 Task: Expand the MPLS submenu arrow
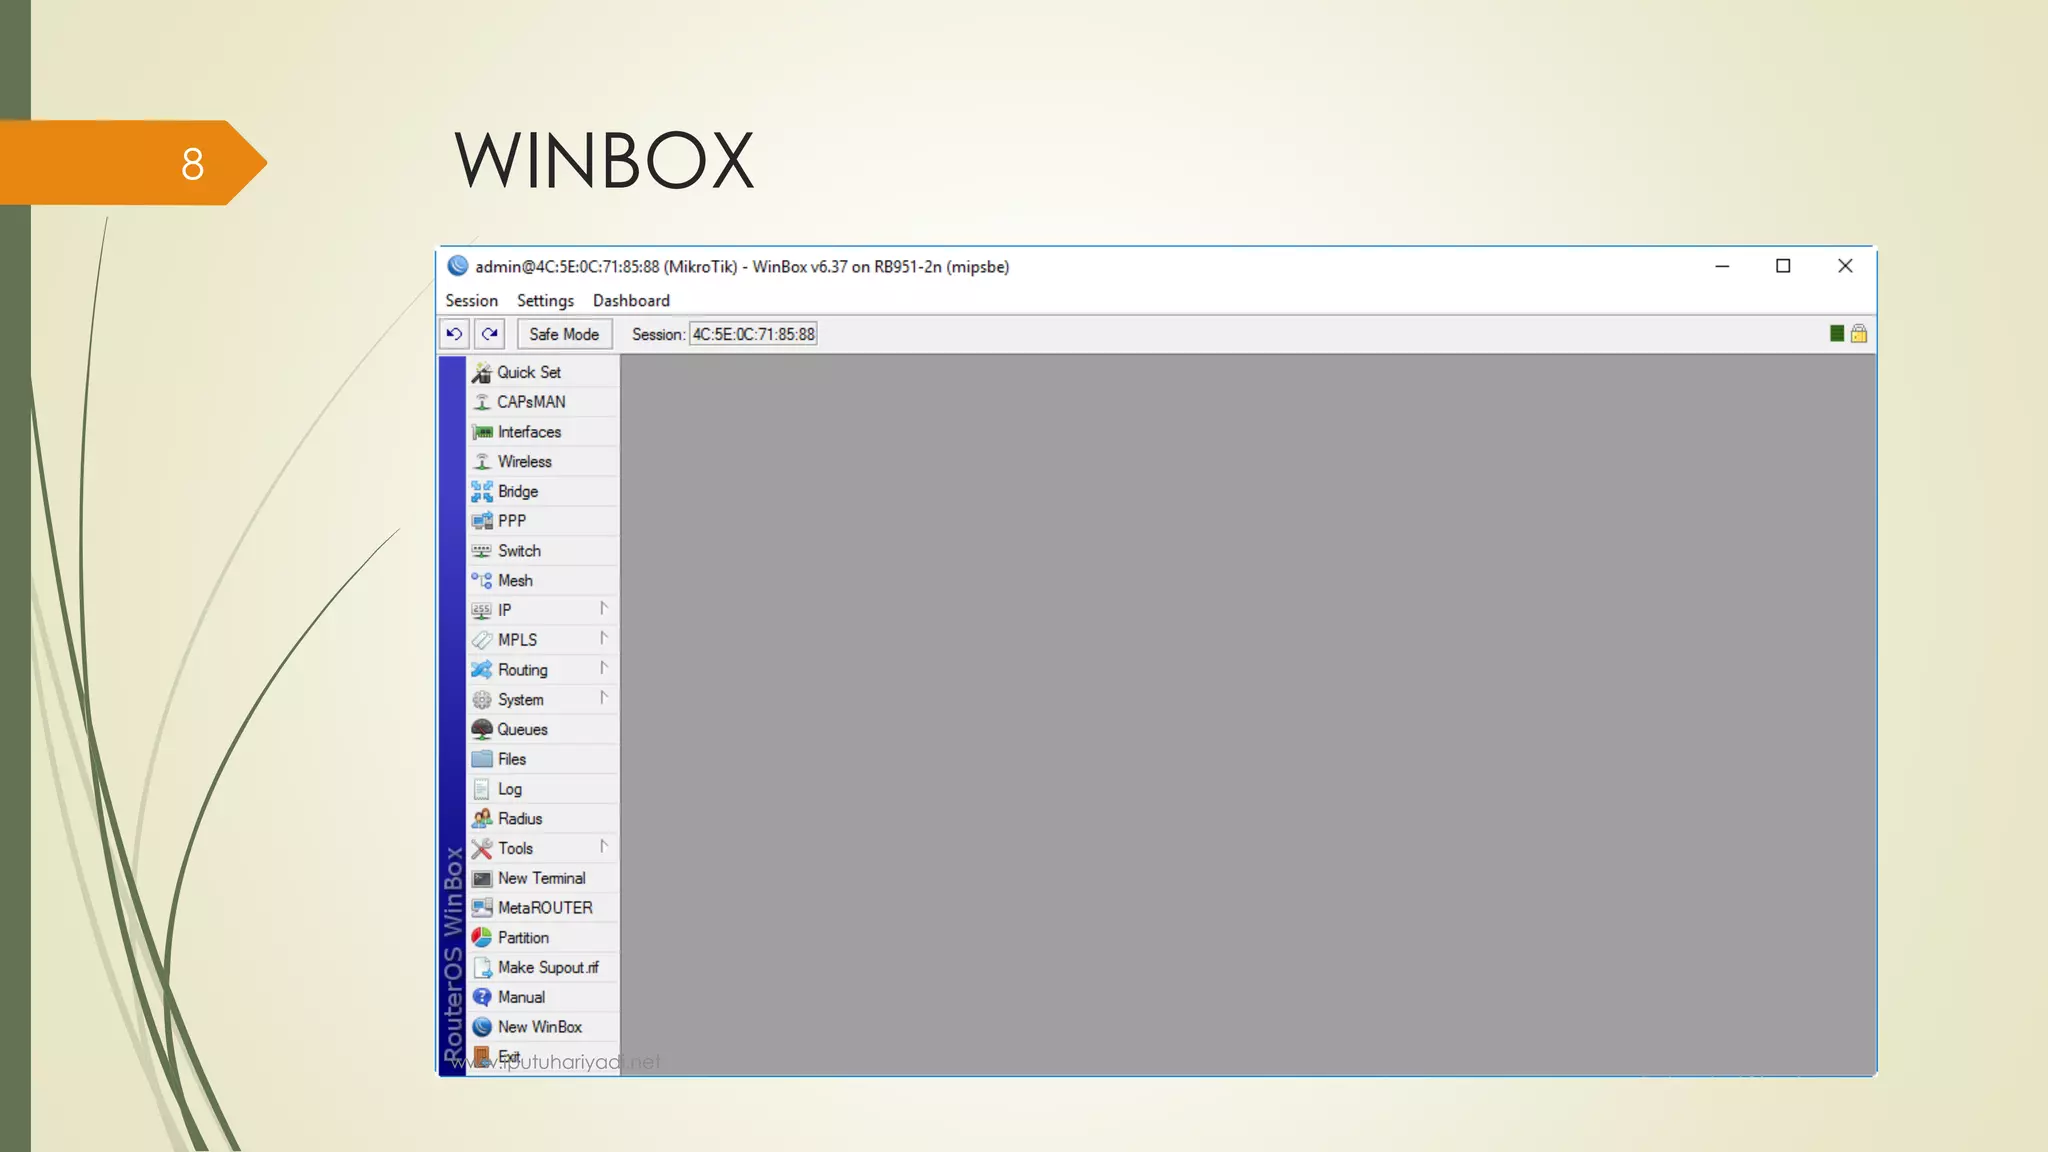(x=604, y=638)
